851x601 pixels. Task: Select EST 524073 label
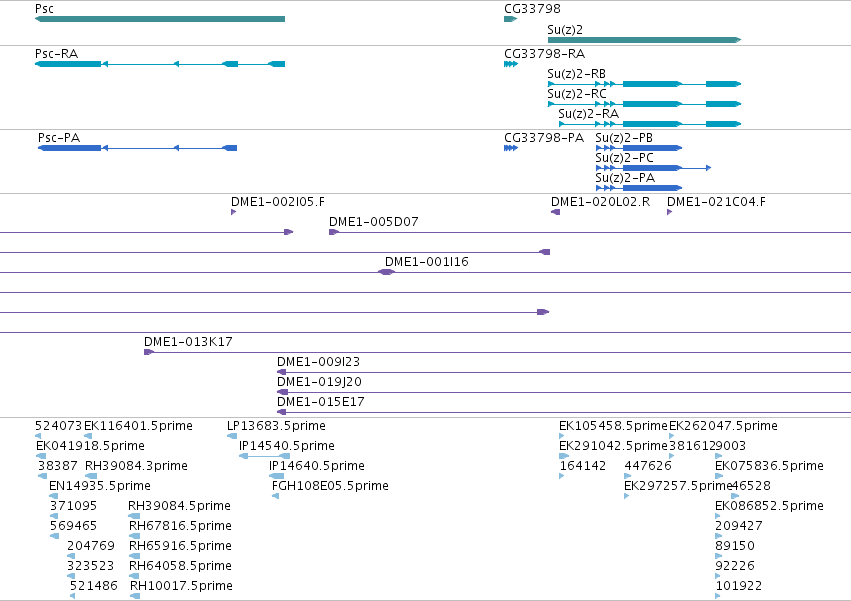[58, 426]
